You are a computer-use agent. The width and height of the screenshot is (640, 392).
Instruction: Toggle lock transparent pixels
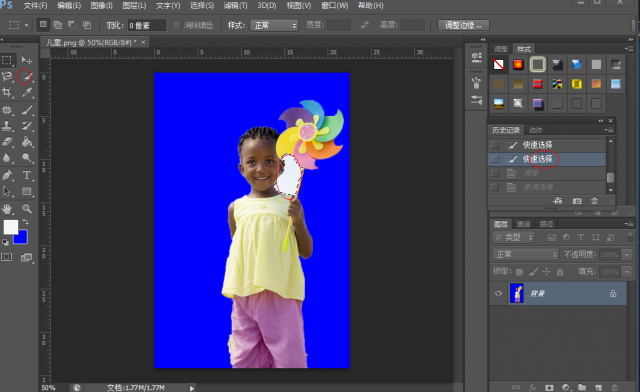(x=520, y=272)
